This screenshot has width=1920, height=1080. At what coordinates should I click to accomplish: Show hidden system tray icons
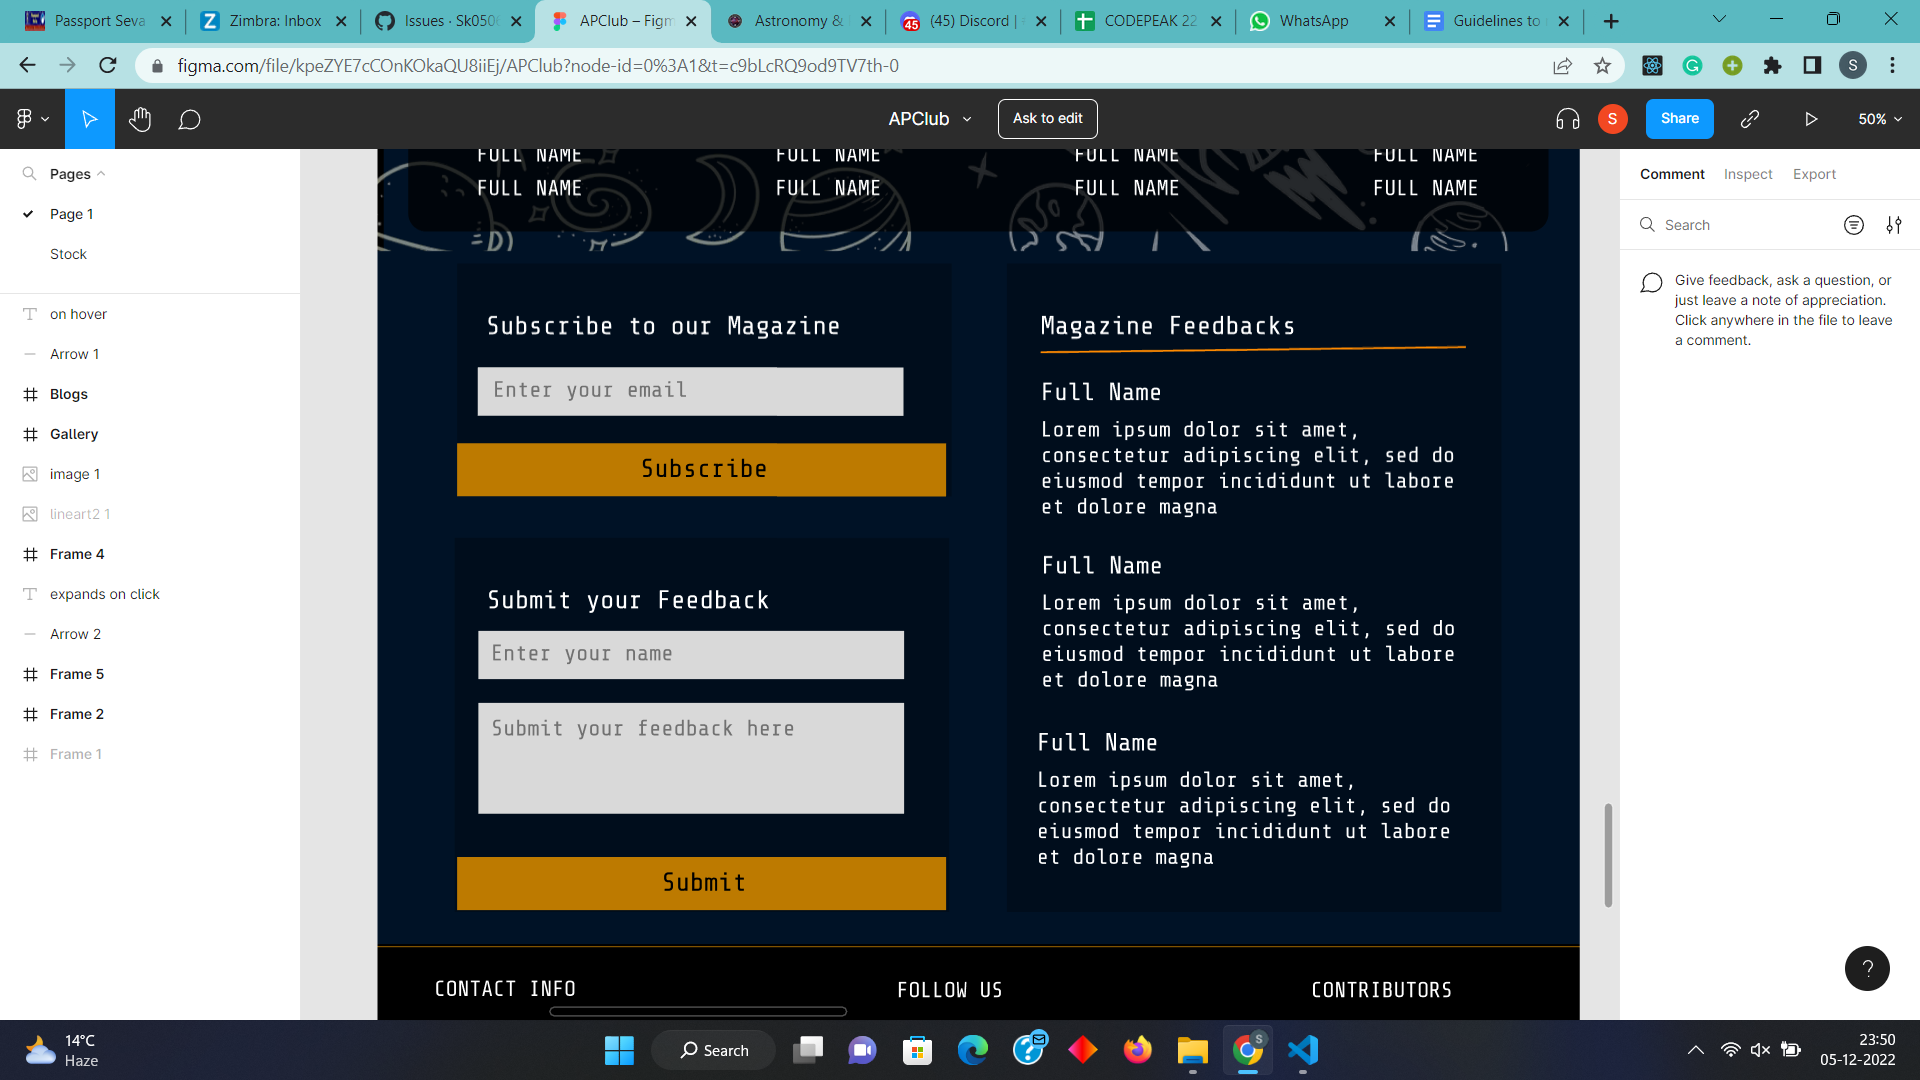tap(1695, 1050)
